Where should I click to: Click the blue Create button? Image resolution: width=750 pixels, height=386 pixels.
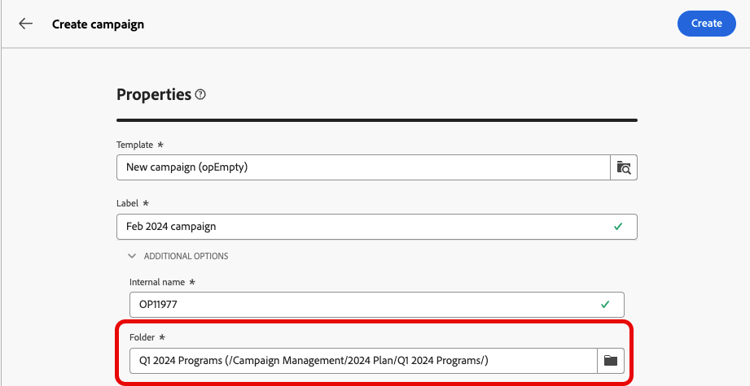click(x=706, y=23)
